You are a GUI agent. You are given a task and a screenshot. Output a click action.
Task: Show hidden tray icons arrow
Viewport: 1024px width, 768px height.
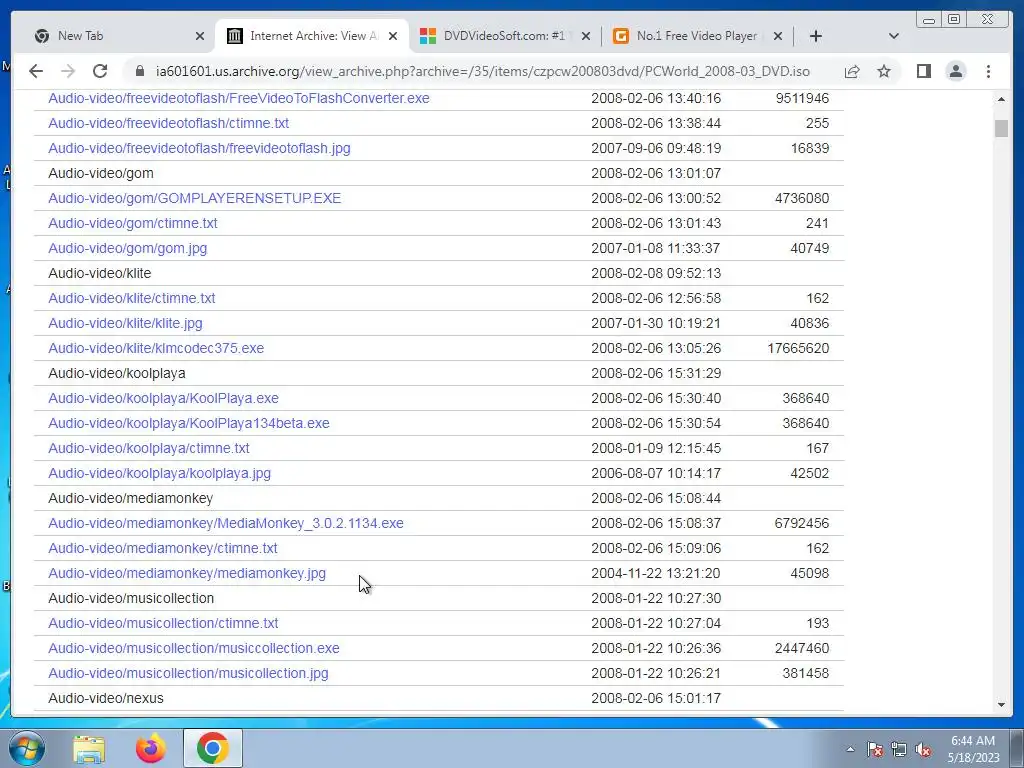[x=850, y=750]
